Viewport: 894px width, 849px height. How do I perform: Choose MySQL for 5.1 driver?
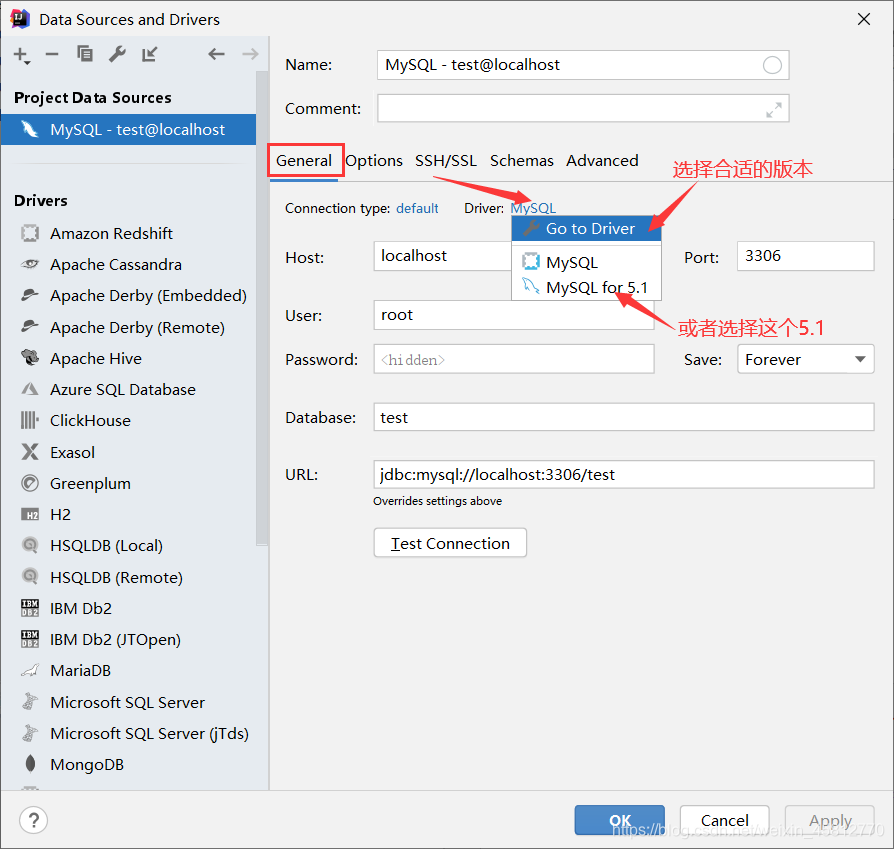click(586, 287)
